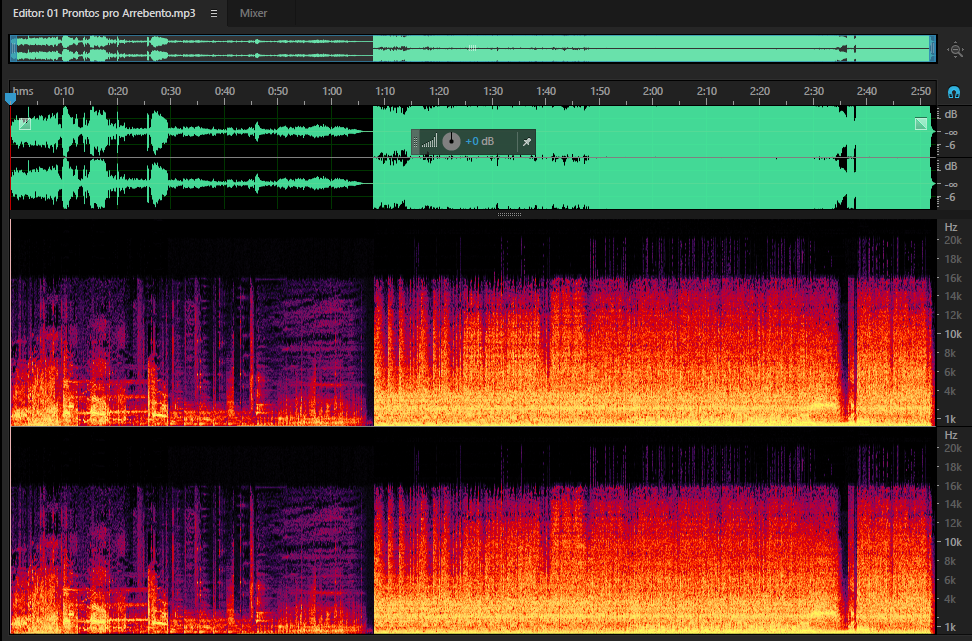This screenshot has width=972, height=641.
Task: Click the fade out handle on waveform
Action: pos(921,123)
